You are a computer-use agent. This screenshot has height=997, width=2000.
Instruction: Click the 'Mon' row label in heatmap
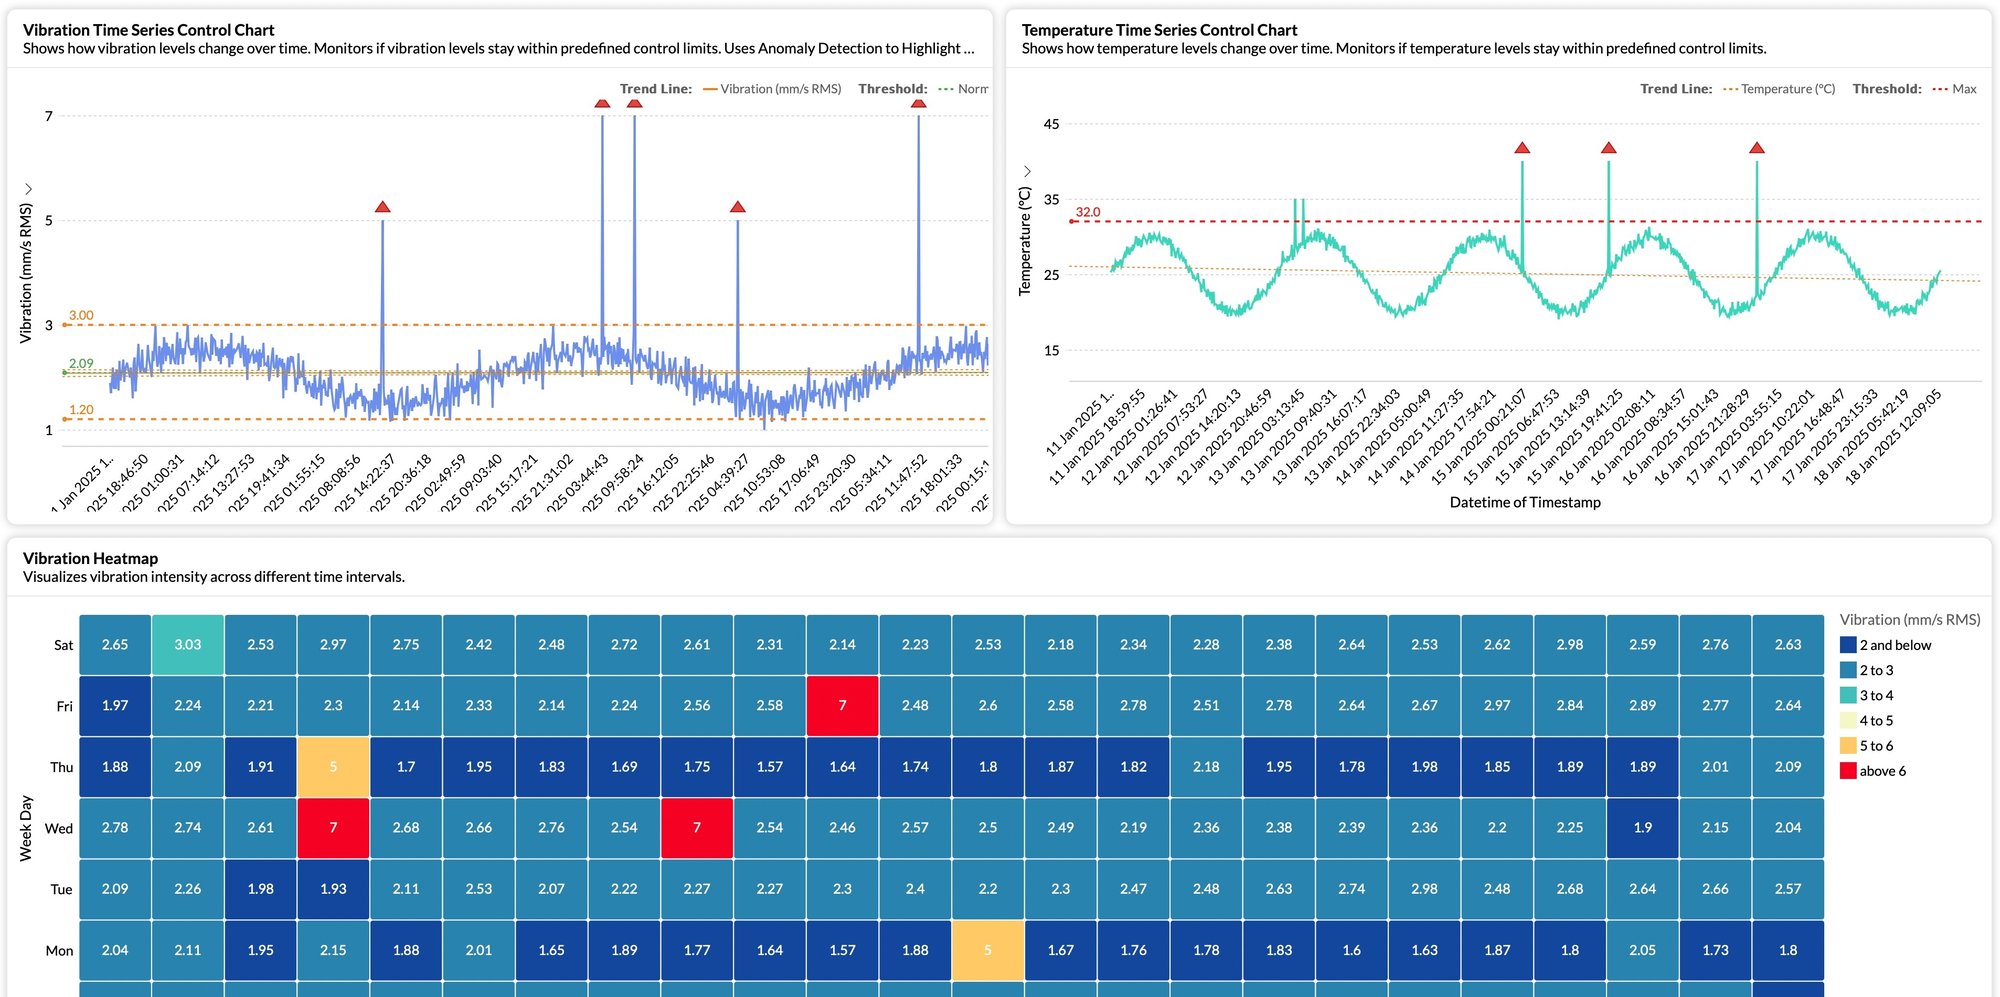59,951
